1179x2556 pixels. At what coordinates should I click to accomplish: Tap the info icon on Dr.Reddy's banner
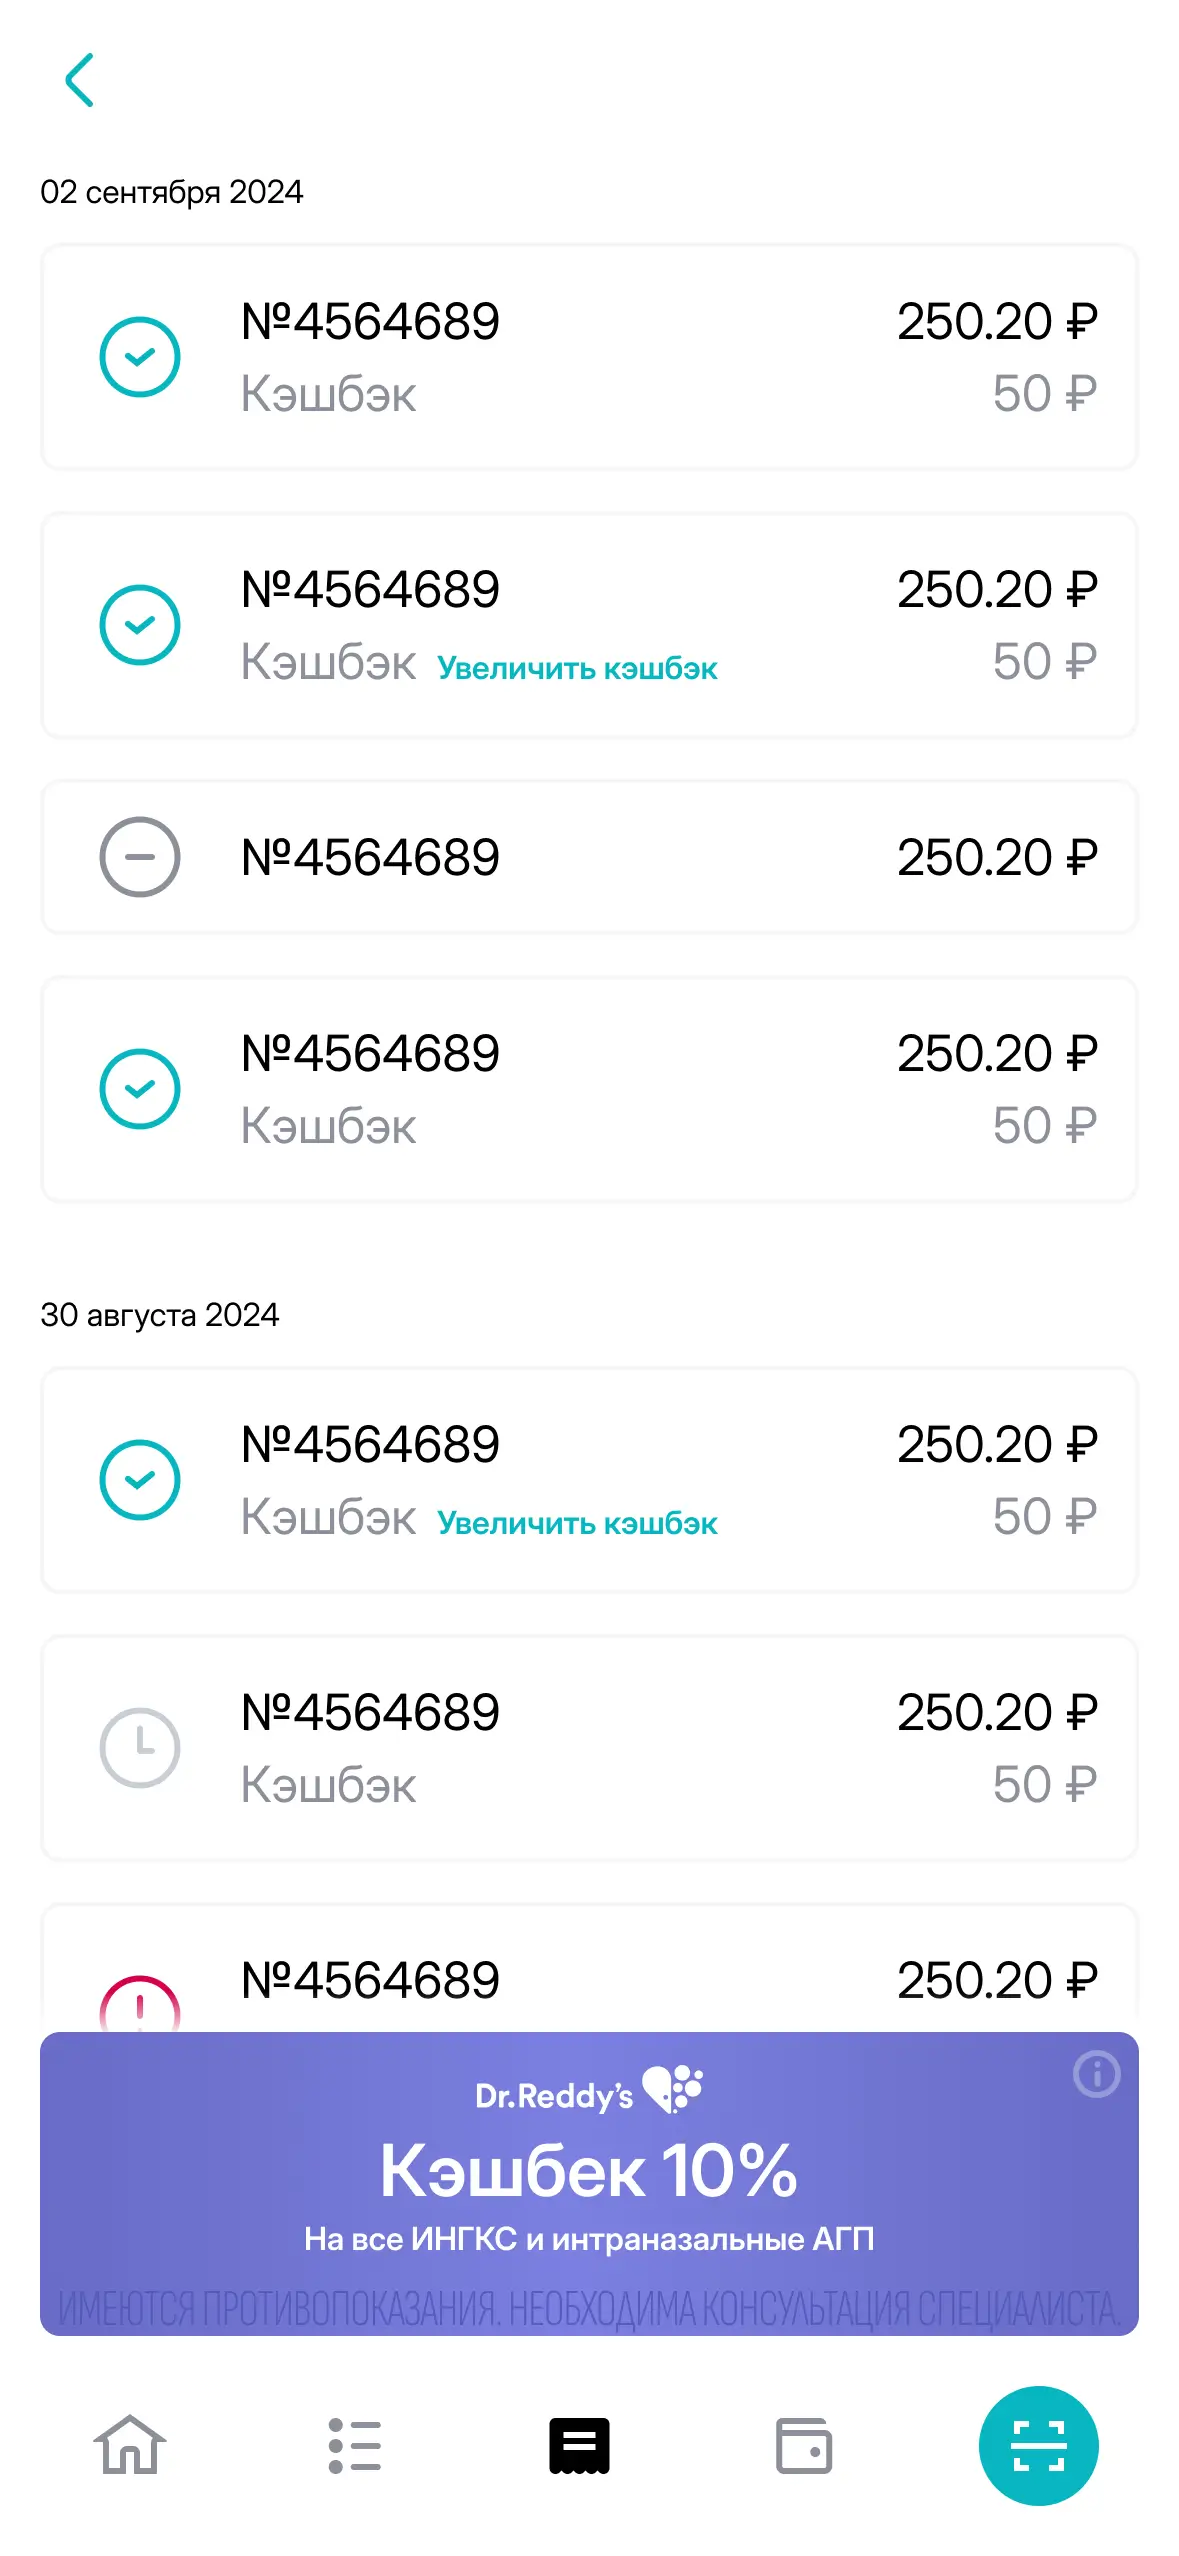1096,2074
